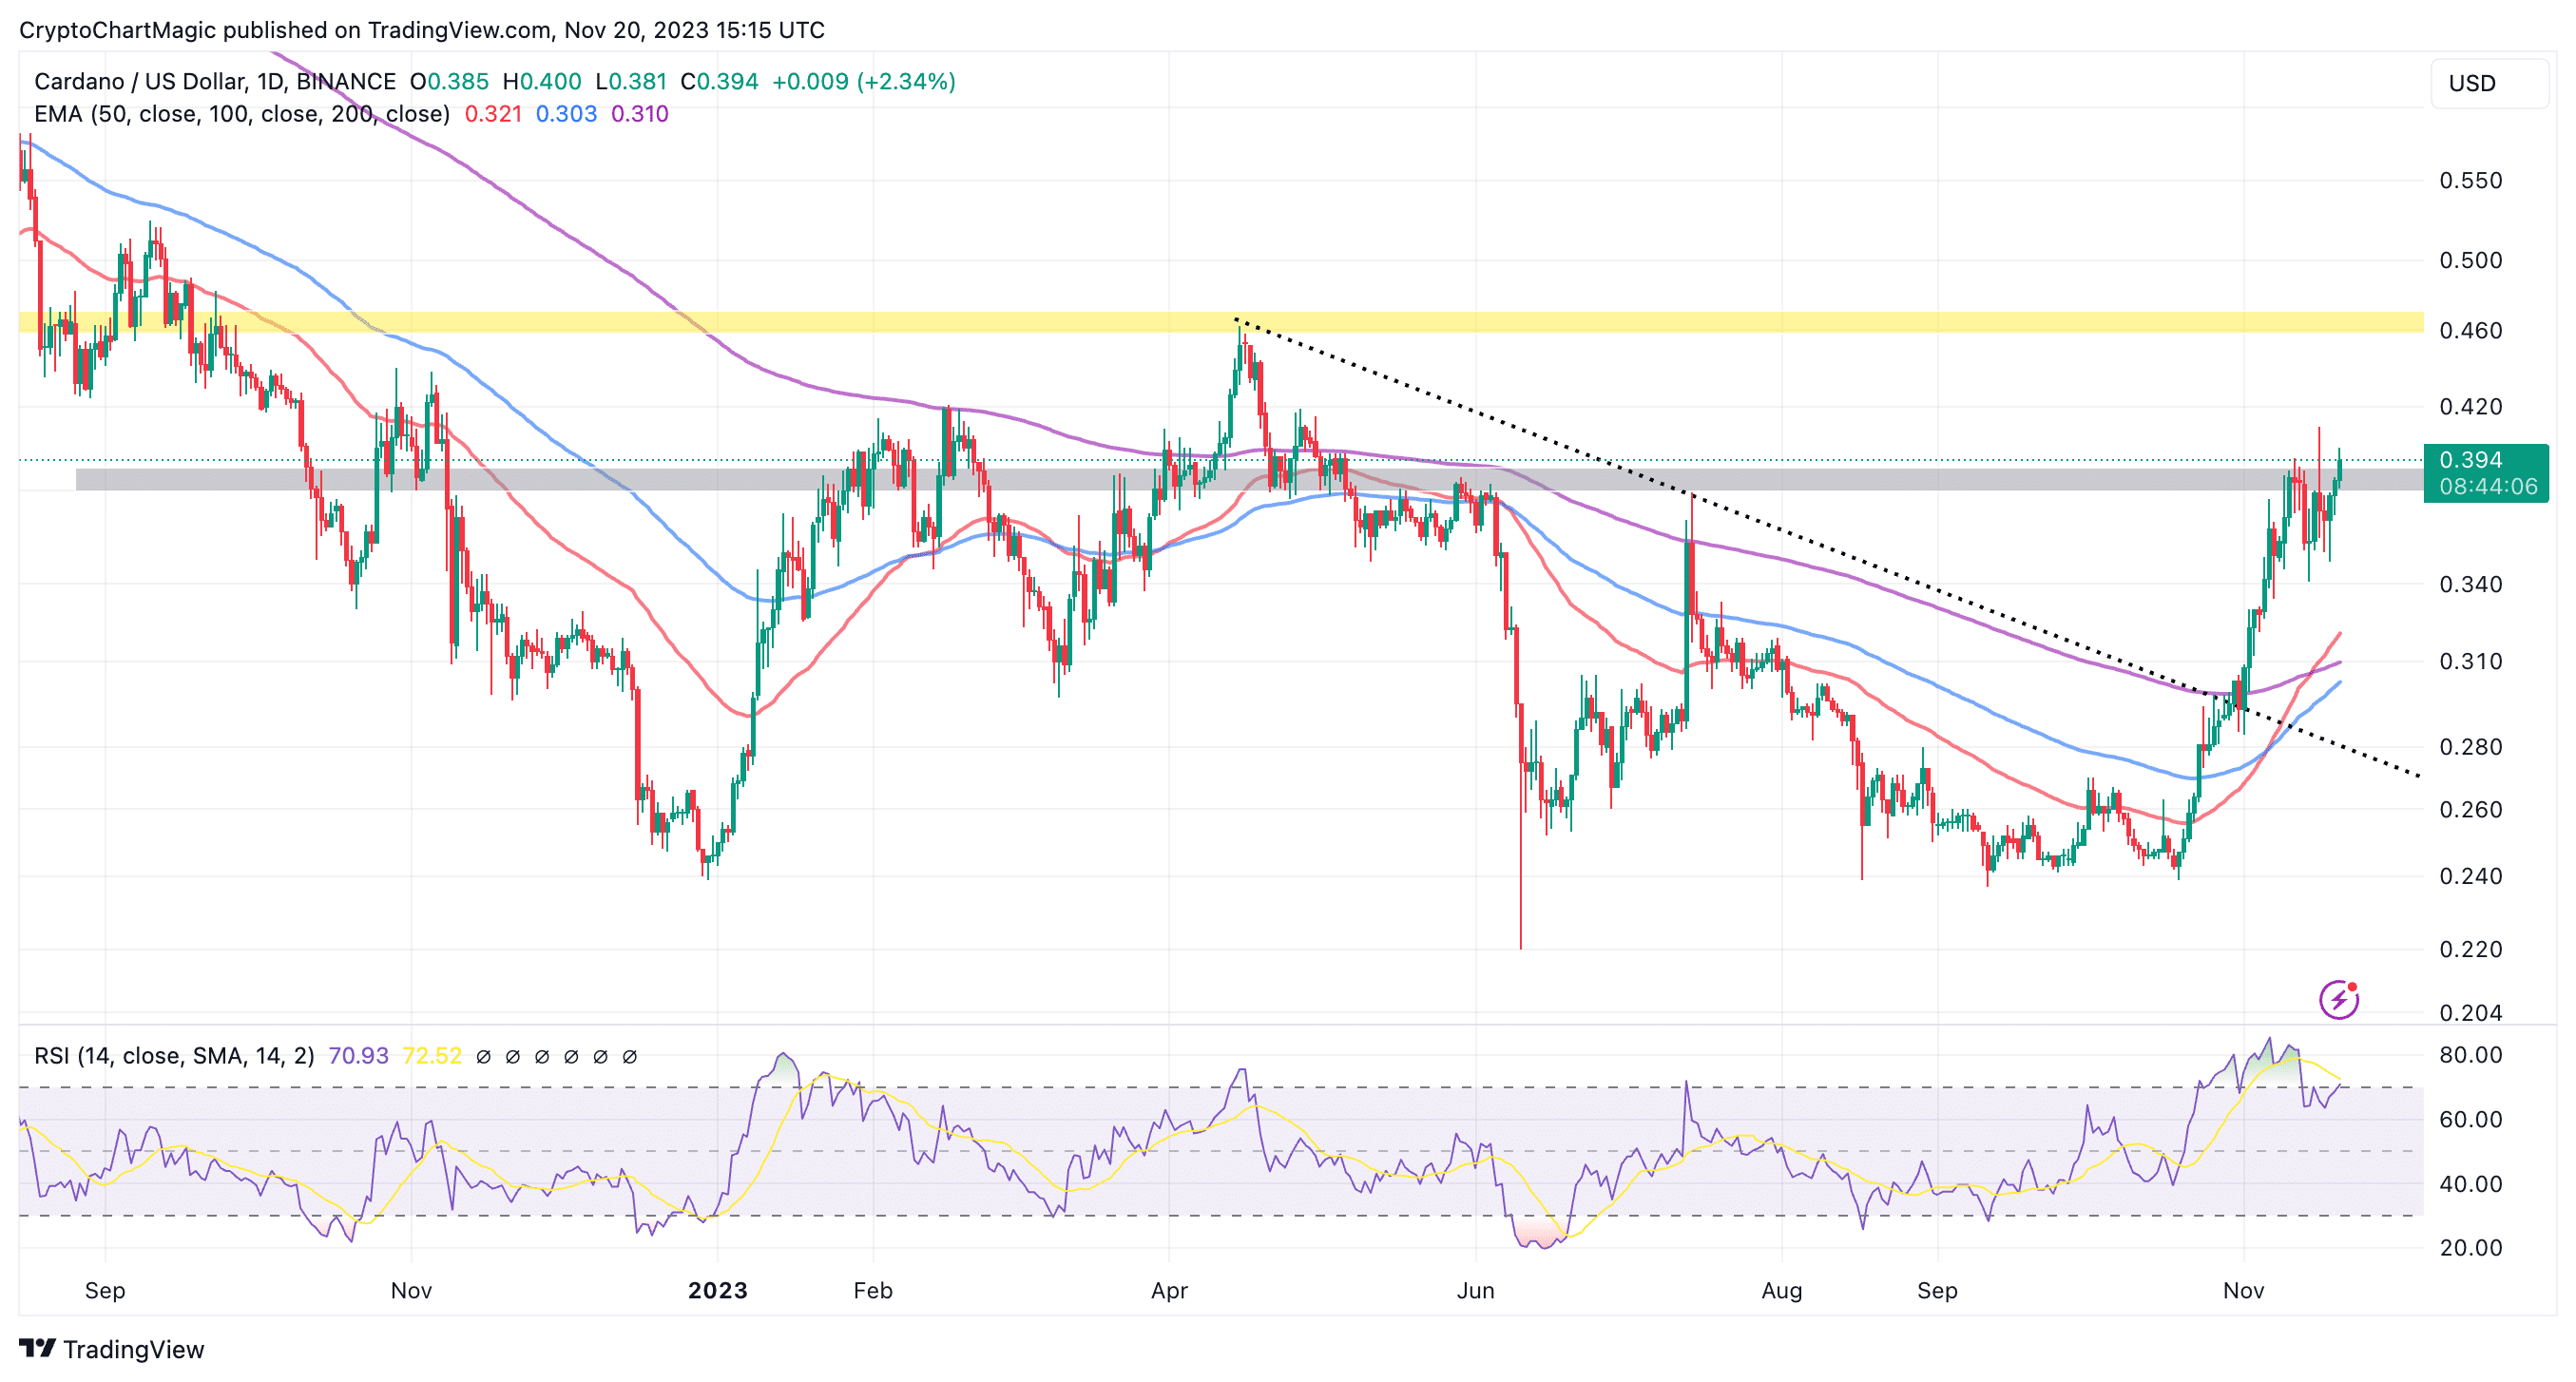Screen dimensions: 2576x1382
Task: Open the USD currency selector
Action: (2488, 83)
